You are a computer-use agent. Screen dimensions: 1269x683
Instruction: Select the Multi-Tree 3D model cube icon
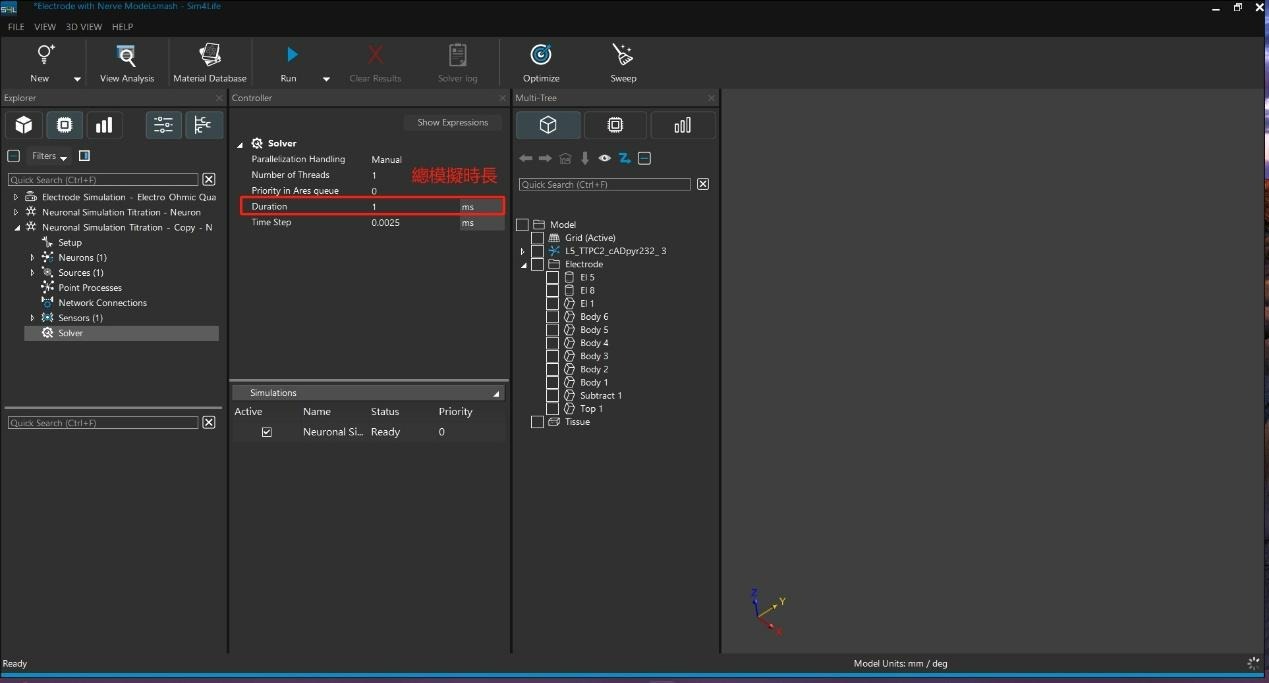548,125
